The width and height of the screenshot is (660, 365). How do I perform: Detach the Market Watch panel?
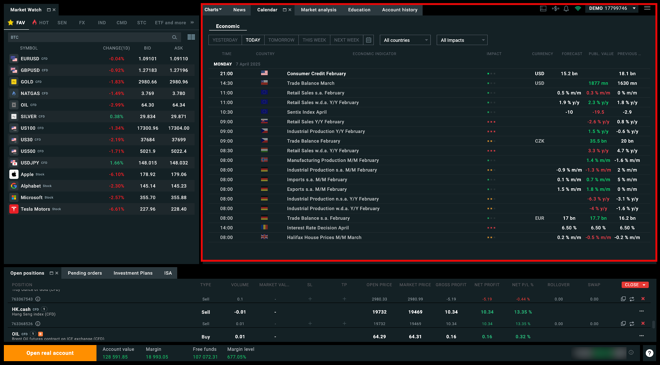(x=49, y=10)
